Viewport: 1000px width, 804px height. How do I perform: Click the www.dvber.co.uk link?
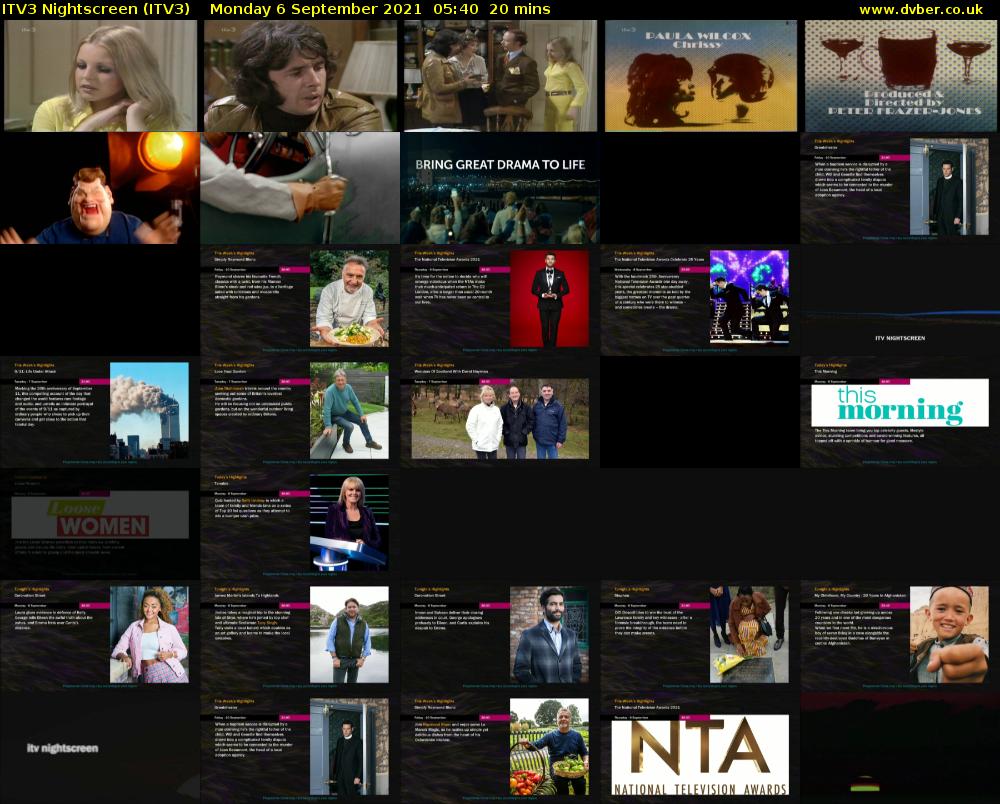click(920, 10)
